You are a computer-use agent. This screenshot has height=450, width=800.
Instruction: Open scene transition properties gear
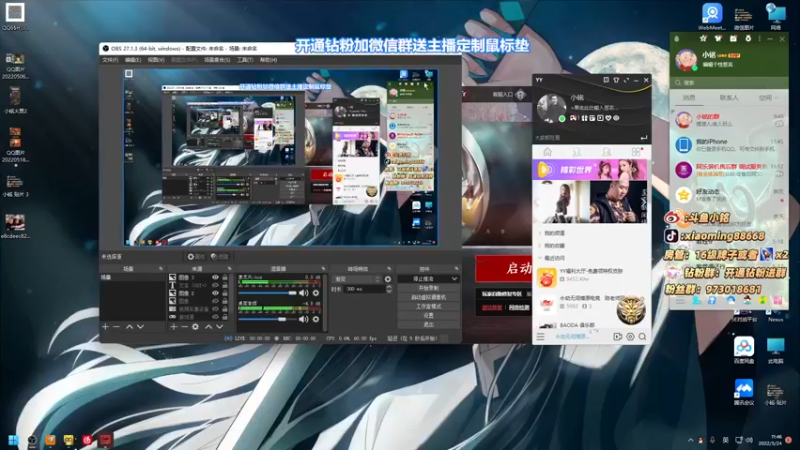point(388,279)
